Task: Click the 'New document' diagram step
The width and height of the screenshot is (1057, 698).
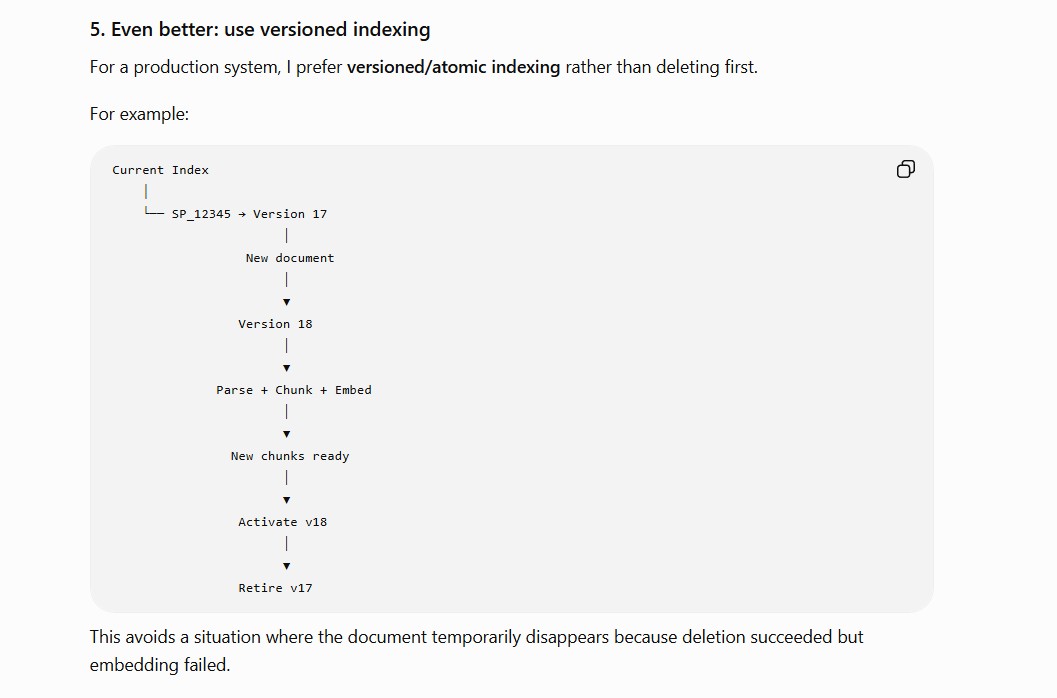Action: click(290, 258)
